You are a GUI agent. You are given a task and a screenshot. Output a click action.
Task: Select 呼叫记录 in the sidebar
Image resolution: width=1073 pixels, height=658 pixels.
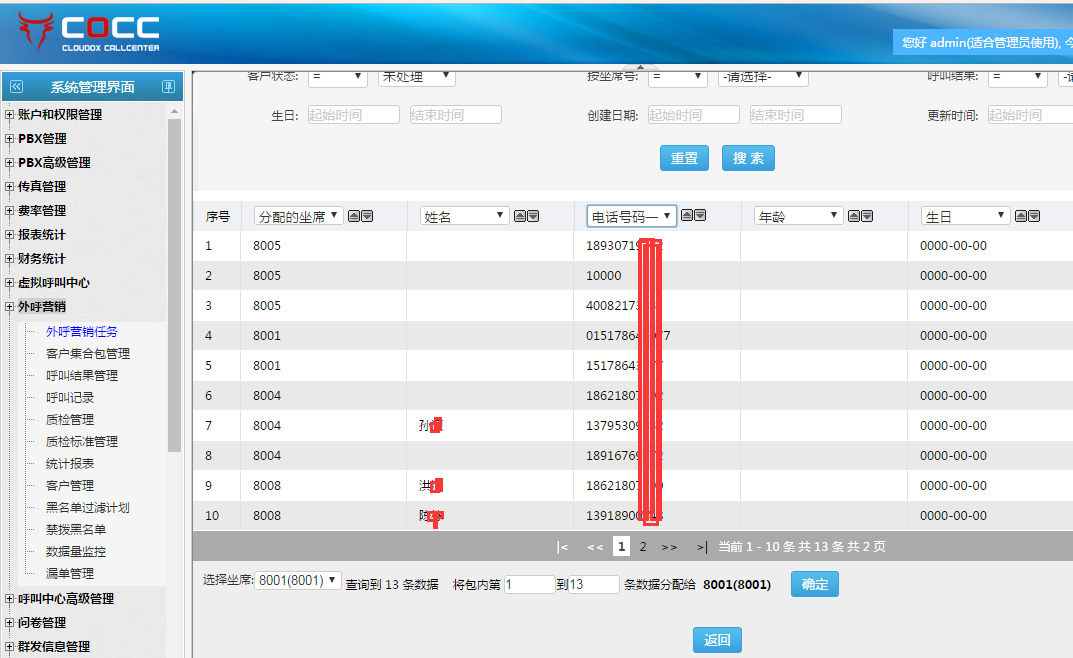(70, 398)
